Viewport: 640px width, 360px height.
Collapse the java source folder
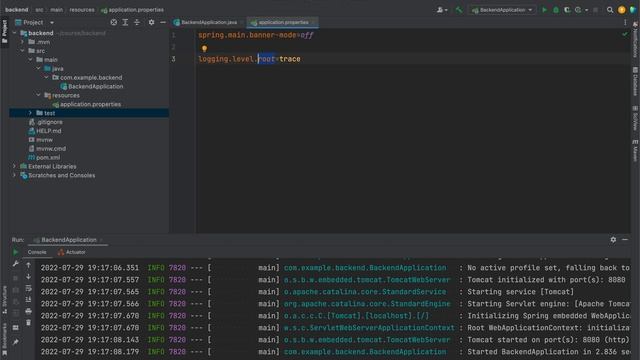39,69
